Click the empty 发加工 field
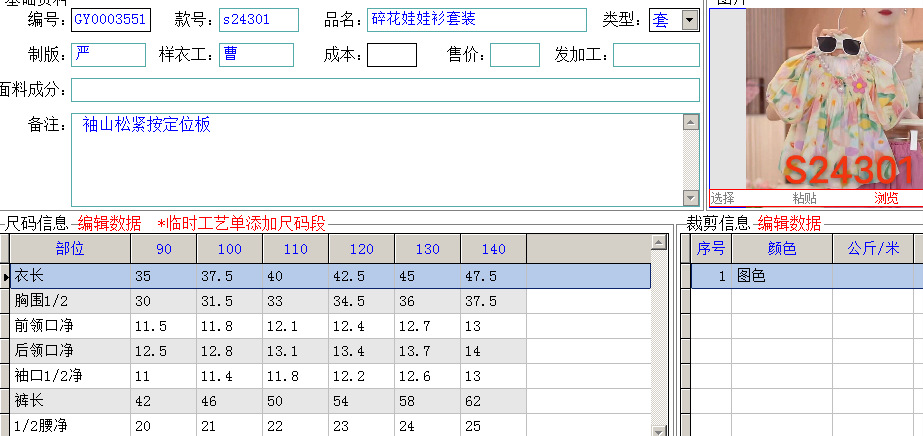923x436 pixels. 656,55
